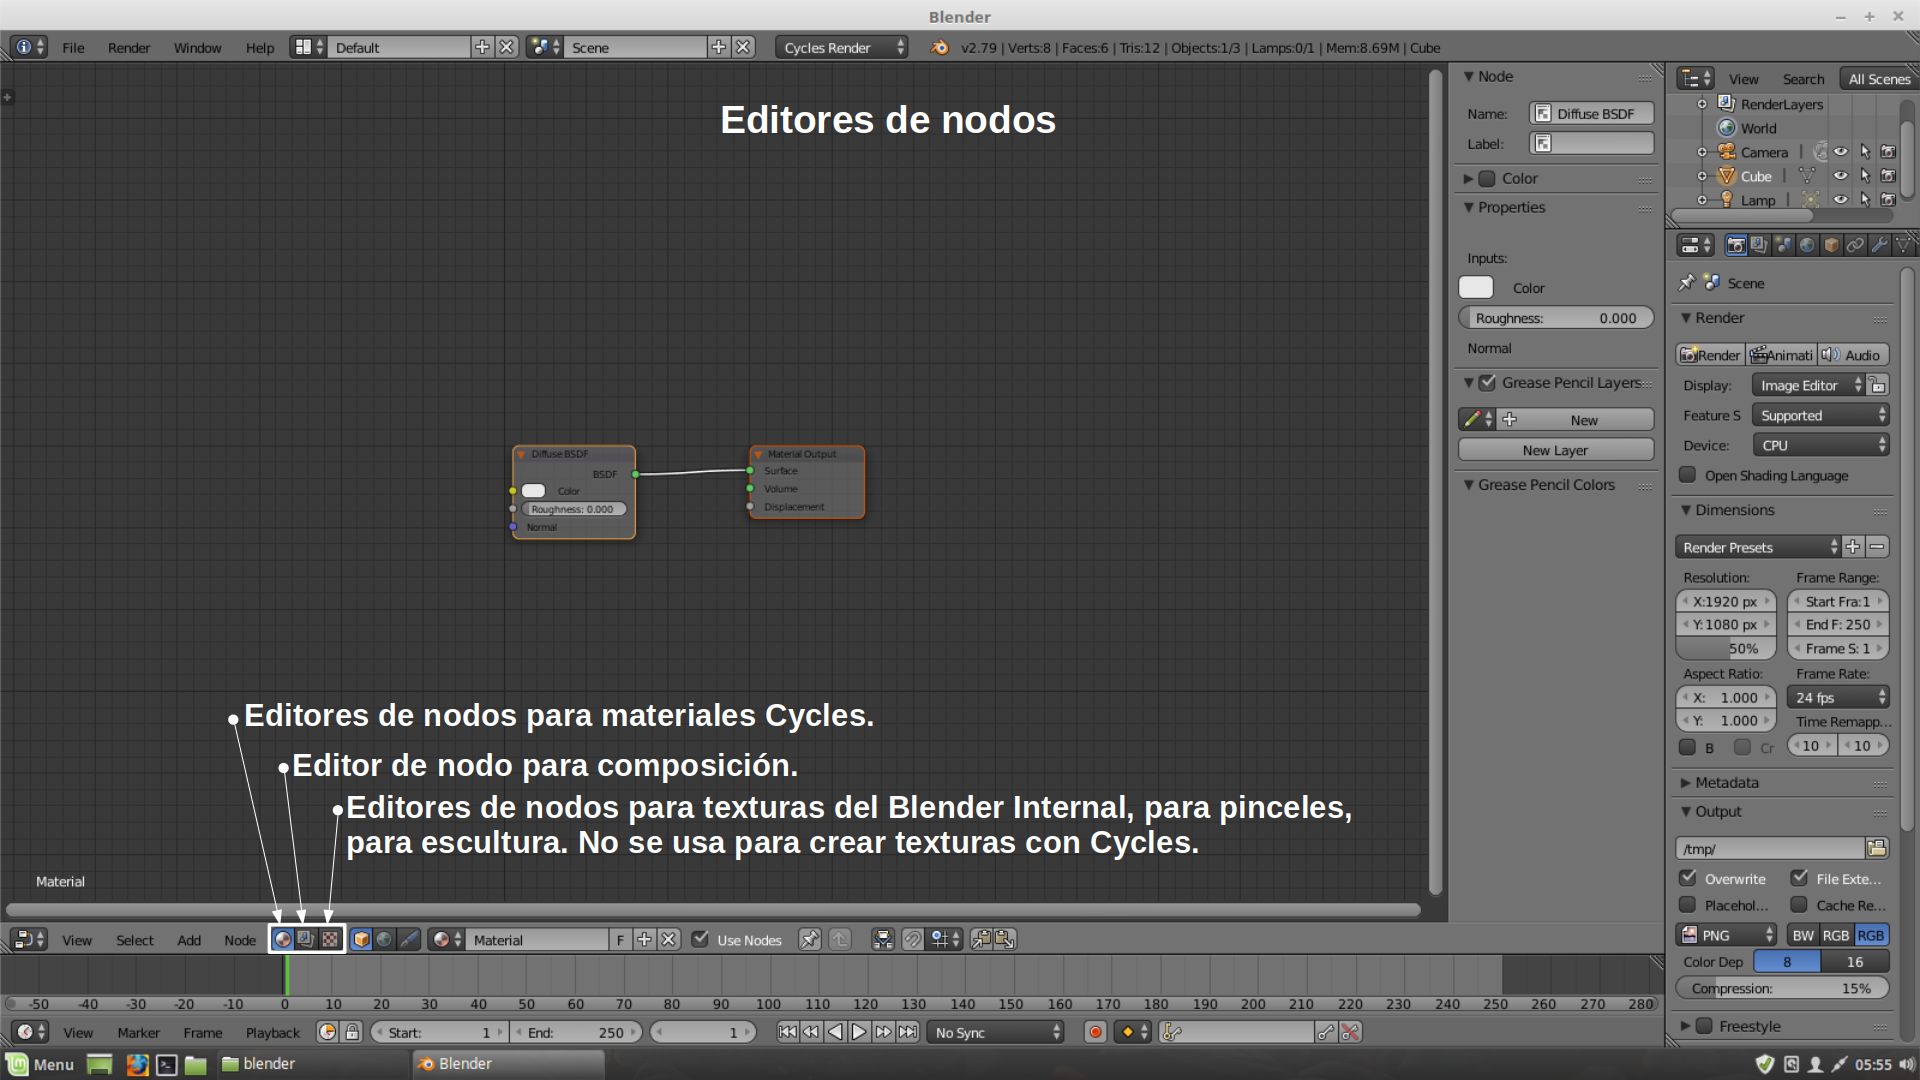
Task: Select color depth 16 button
Action: pyautogui.click(x=1855, y=961)
